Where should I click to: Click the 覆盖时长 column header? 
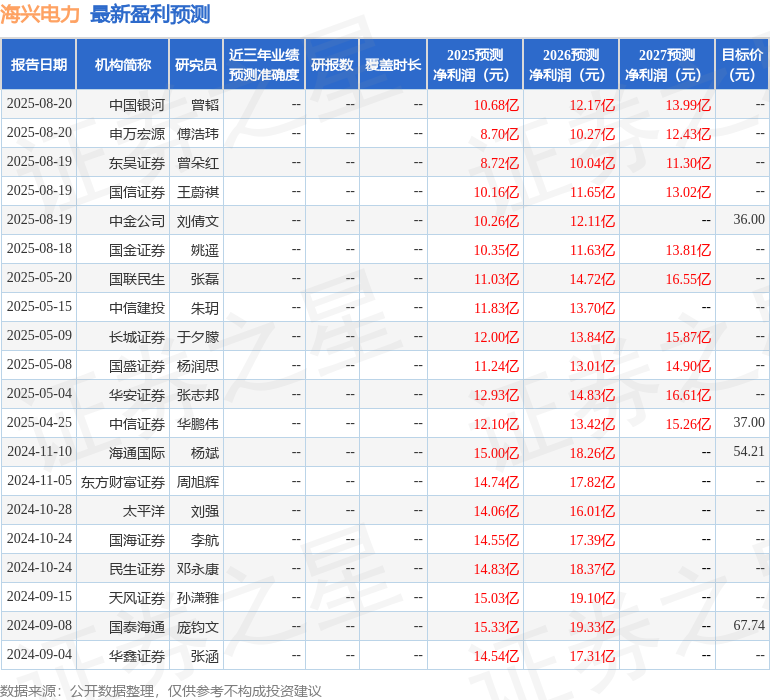[x=393, y=64]
